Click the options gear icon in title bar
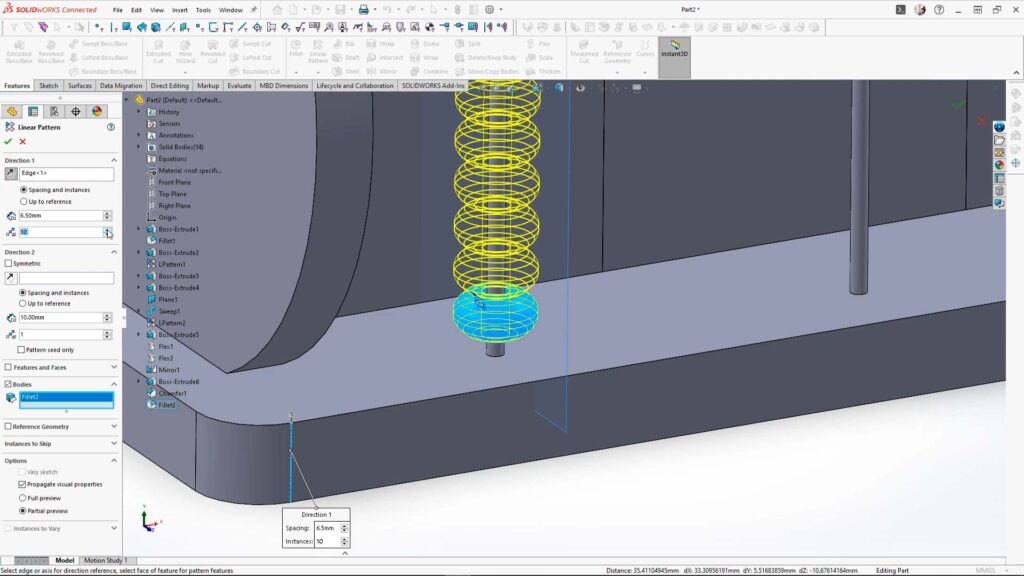Screen dimensions: 1024x576 pyautogui.click(x=489, y=10)
